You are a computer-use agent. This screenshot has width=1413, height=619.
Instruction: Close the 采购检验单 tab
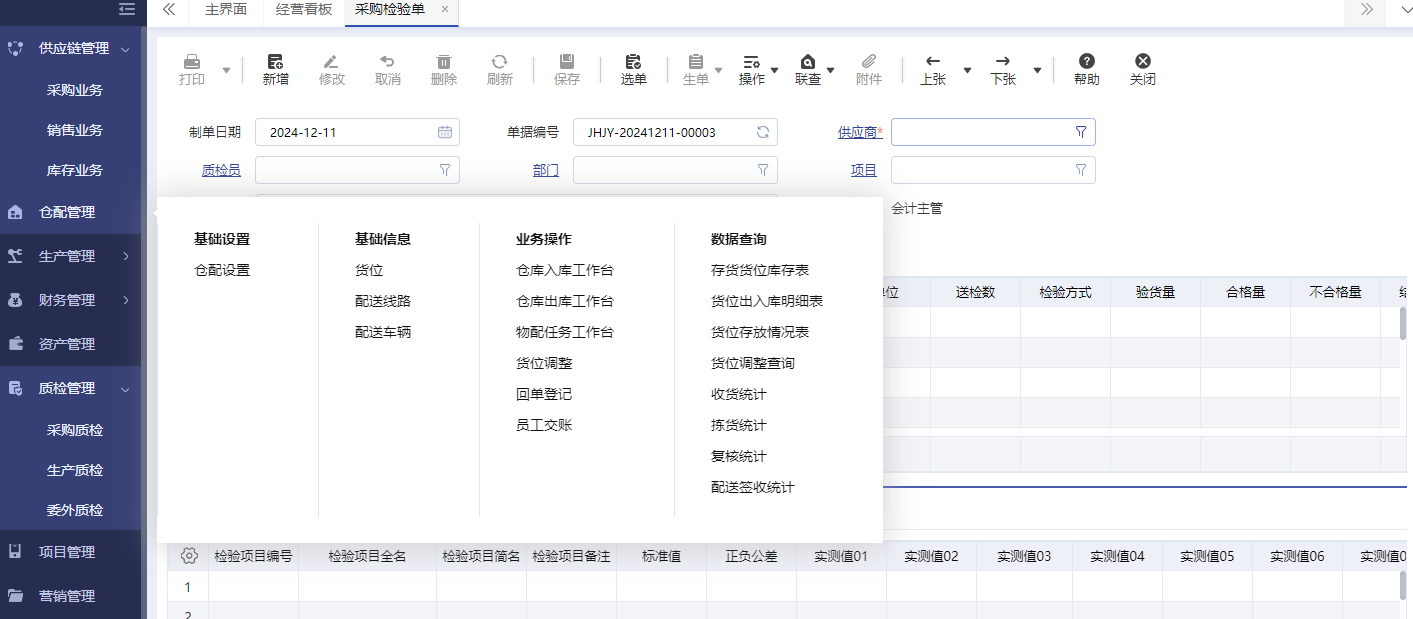[x=445, y=9]
